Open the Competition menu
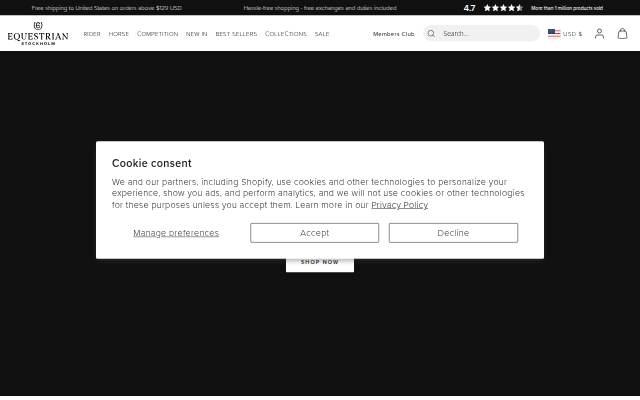Viewport: 640px width, 400px height. (158, 34)
